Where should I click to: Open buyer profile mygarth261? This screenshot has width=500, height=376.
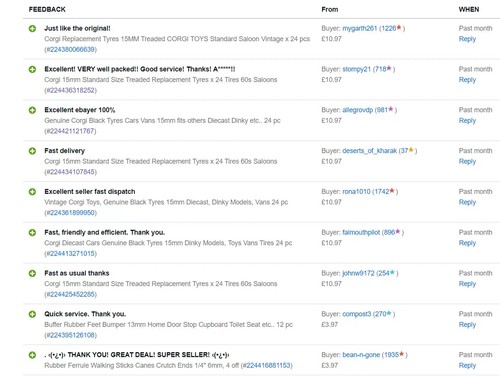(x=359, y=28)
